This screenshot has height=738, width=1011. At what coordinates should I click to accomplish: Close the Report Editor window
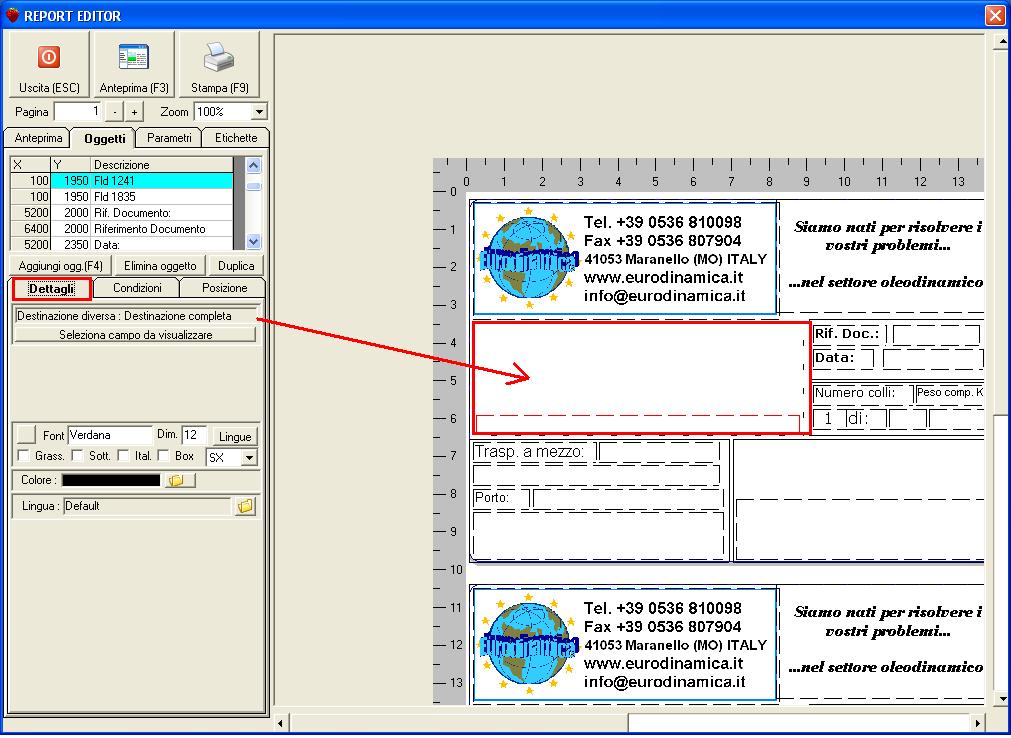(x=995, y=15)
